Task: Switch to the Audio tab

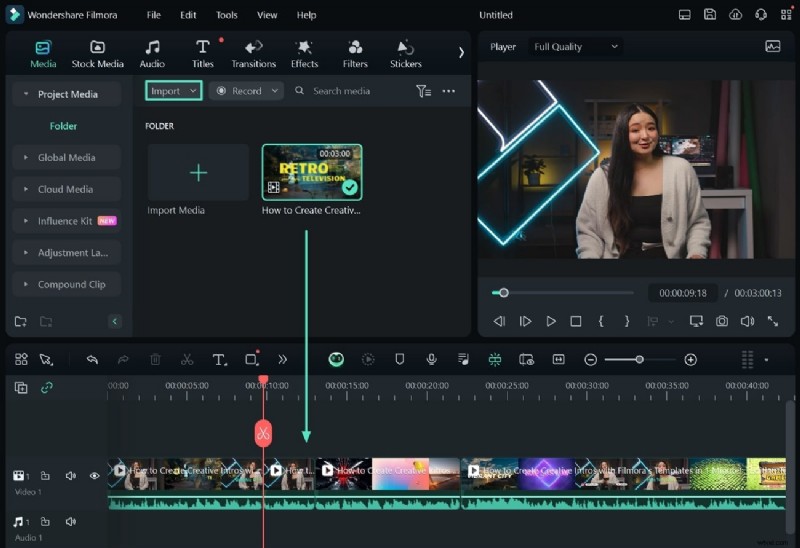Action: pyautogui.click(x=152, y=54)
